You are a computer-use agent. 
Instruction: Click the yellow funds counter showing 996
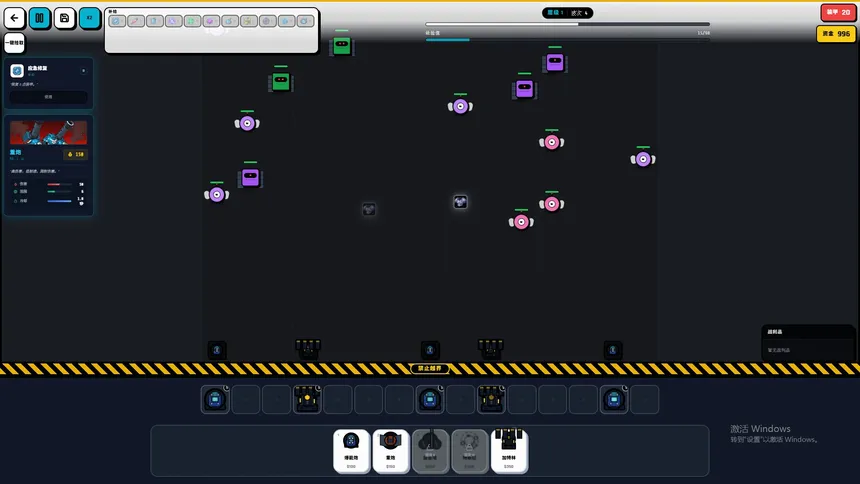836,34
